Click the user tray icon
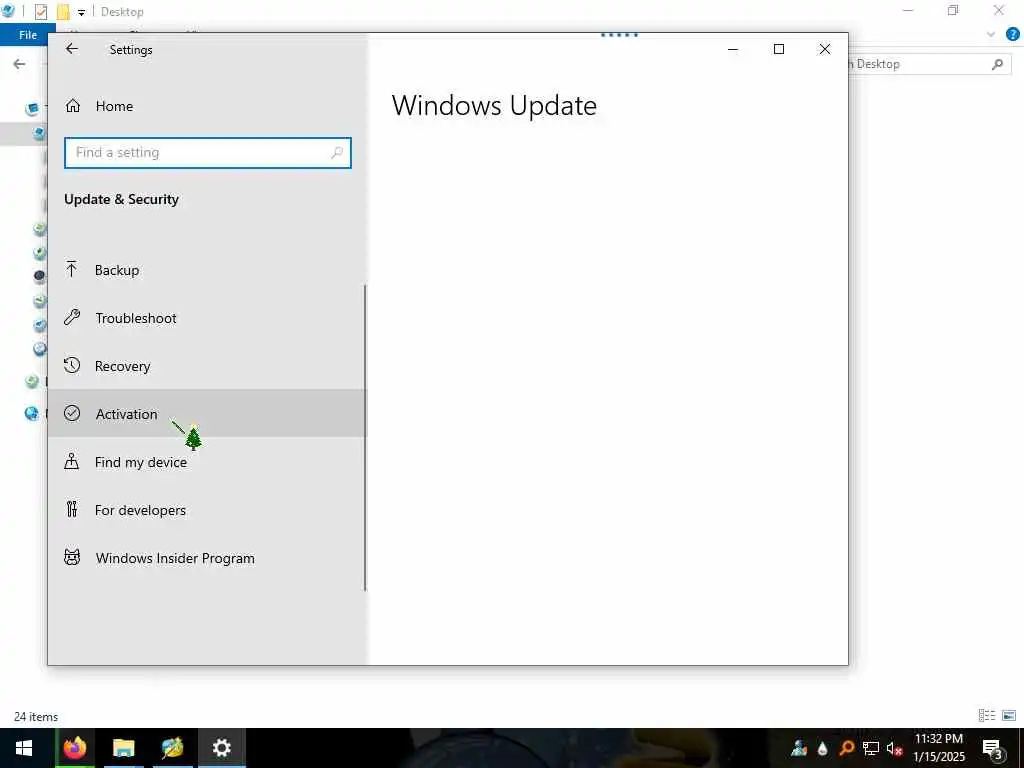This screenshot has height=768, width=1024. click(798, 748)
